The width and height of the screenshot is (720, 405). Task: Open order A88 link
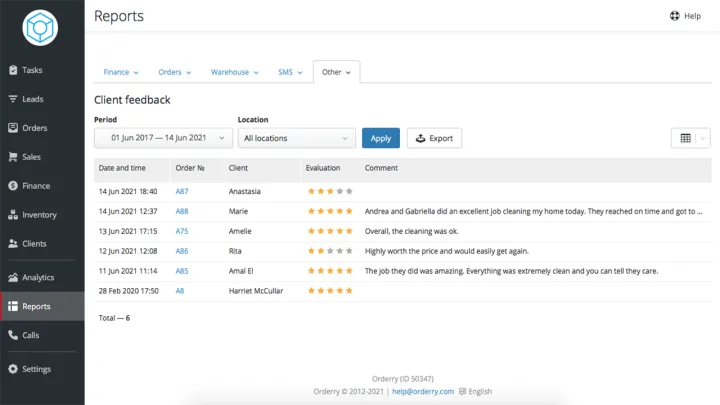[x=182, y=211]
